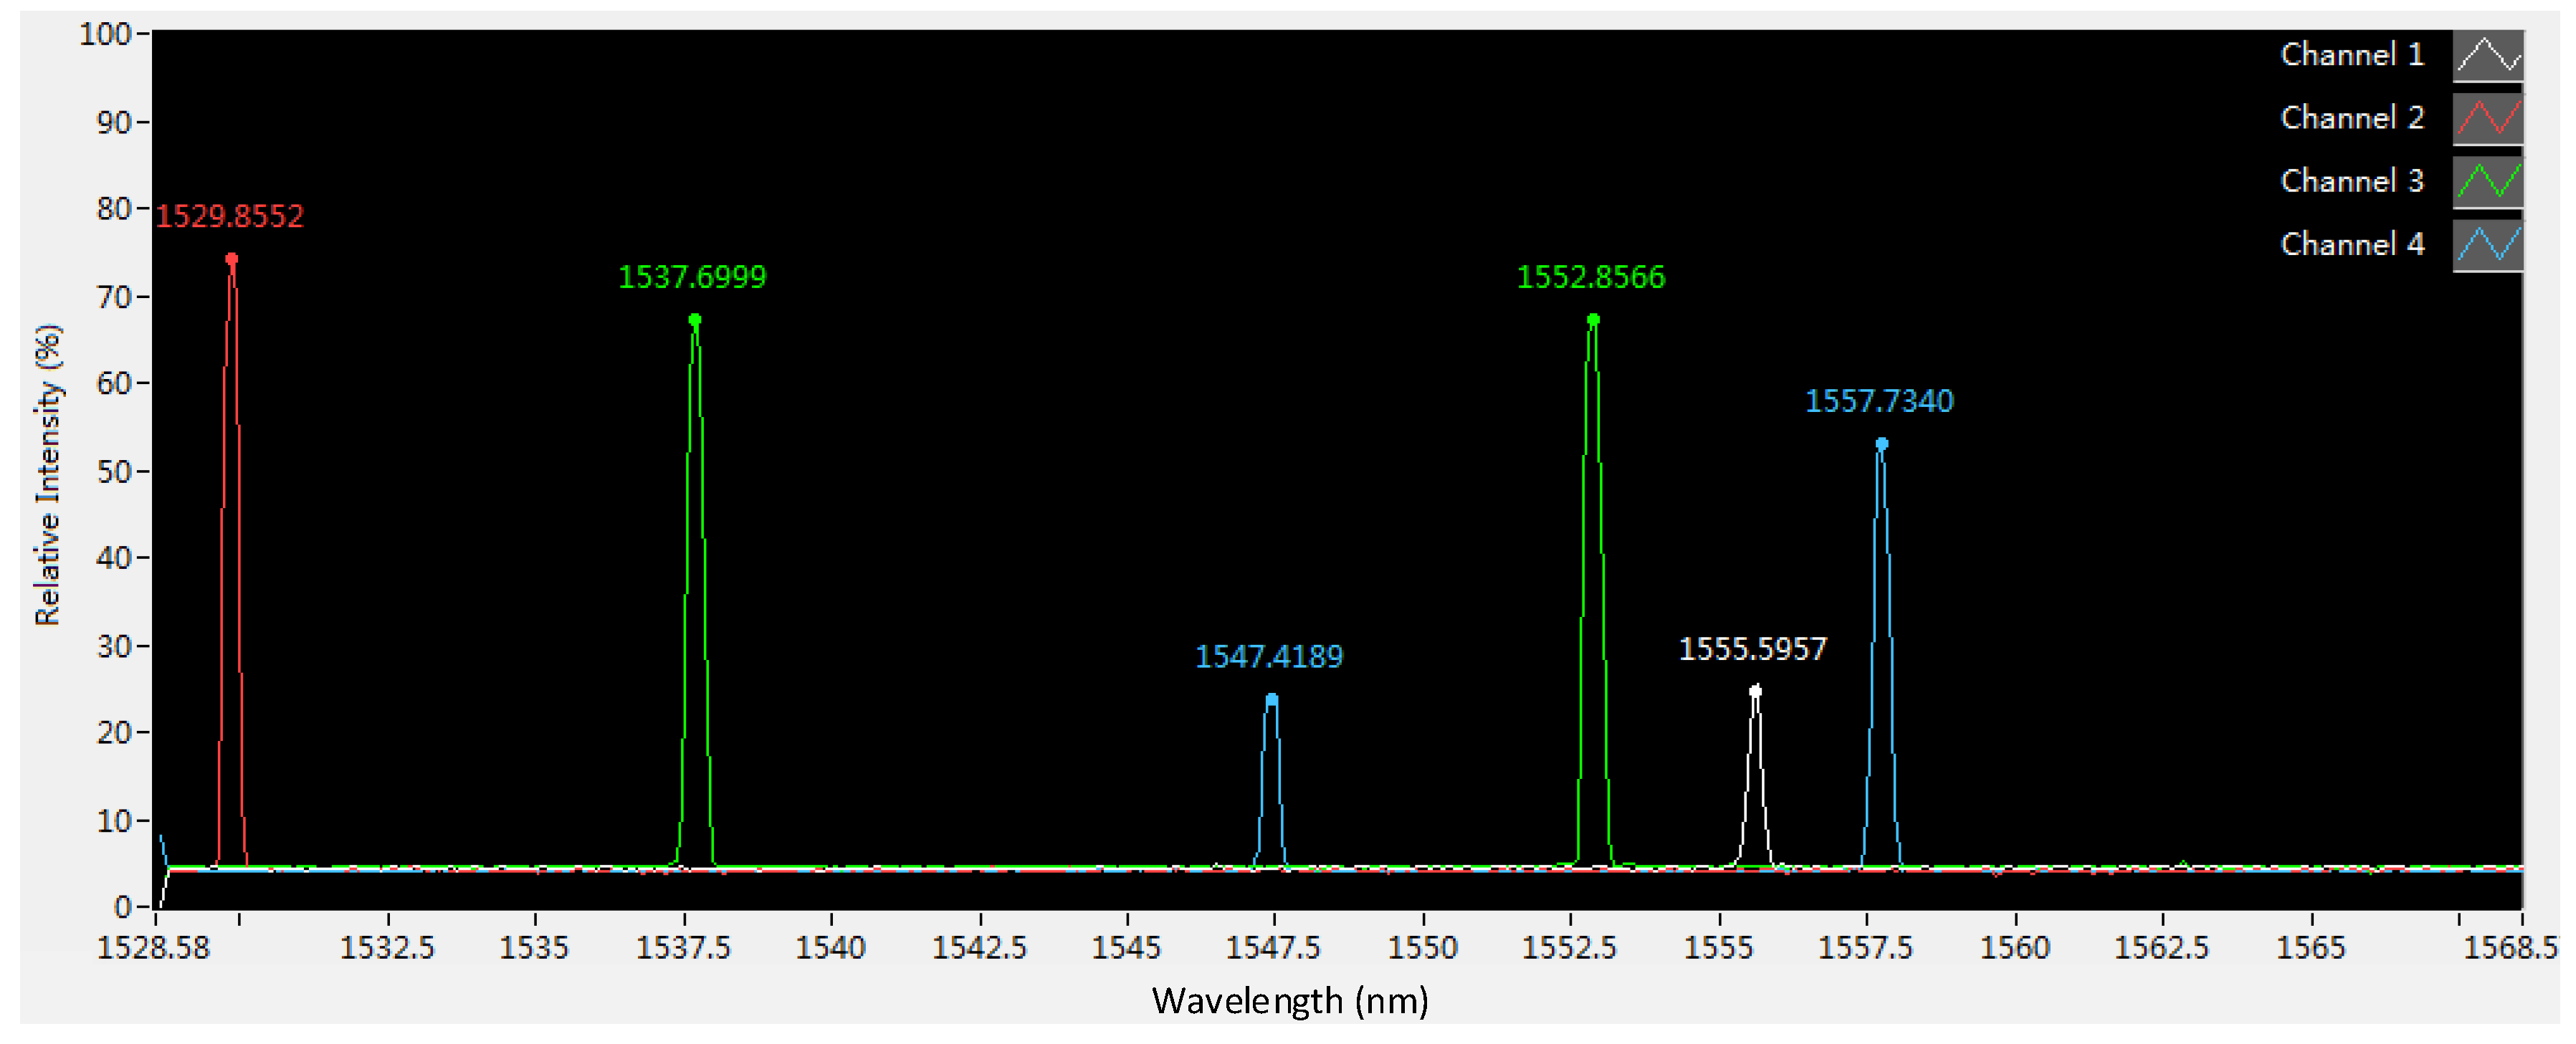Edit the y-axis maximum value 100
Viewport: 2576px width, 1044px height.
105,34
